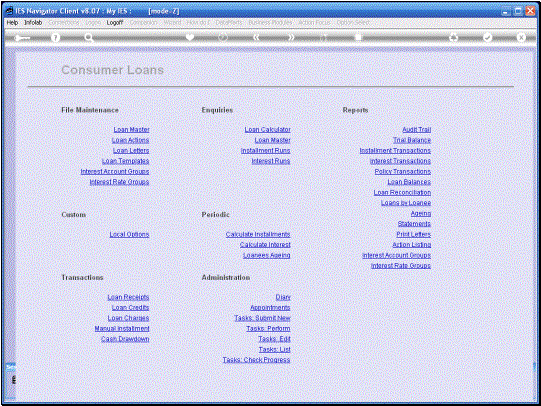The width and height of the screenshot is (541, 406).
Task: Click the key icon in toolbar
Action: tap(22, 38)
